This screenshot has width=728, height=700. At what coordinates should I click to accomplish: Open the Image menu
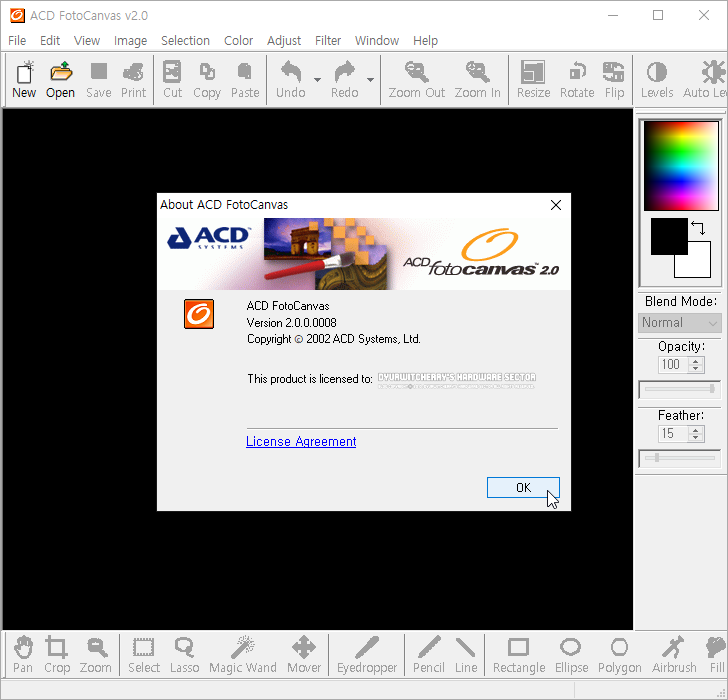point(130,41)
